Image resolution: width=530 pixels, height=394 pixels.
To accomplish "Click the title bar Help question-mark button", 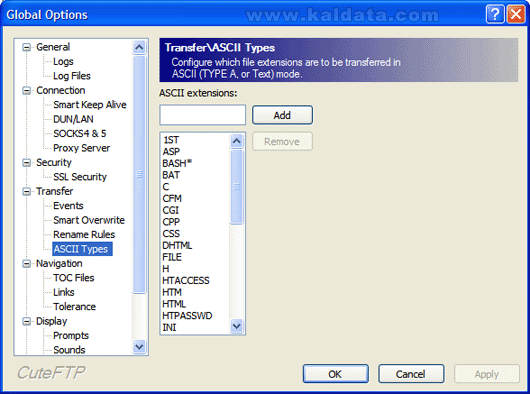I will point(495,15).
